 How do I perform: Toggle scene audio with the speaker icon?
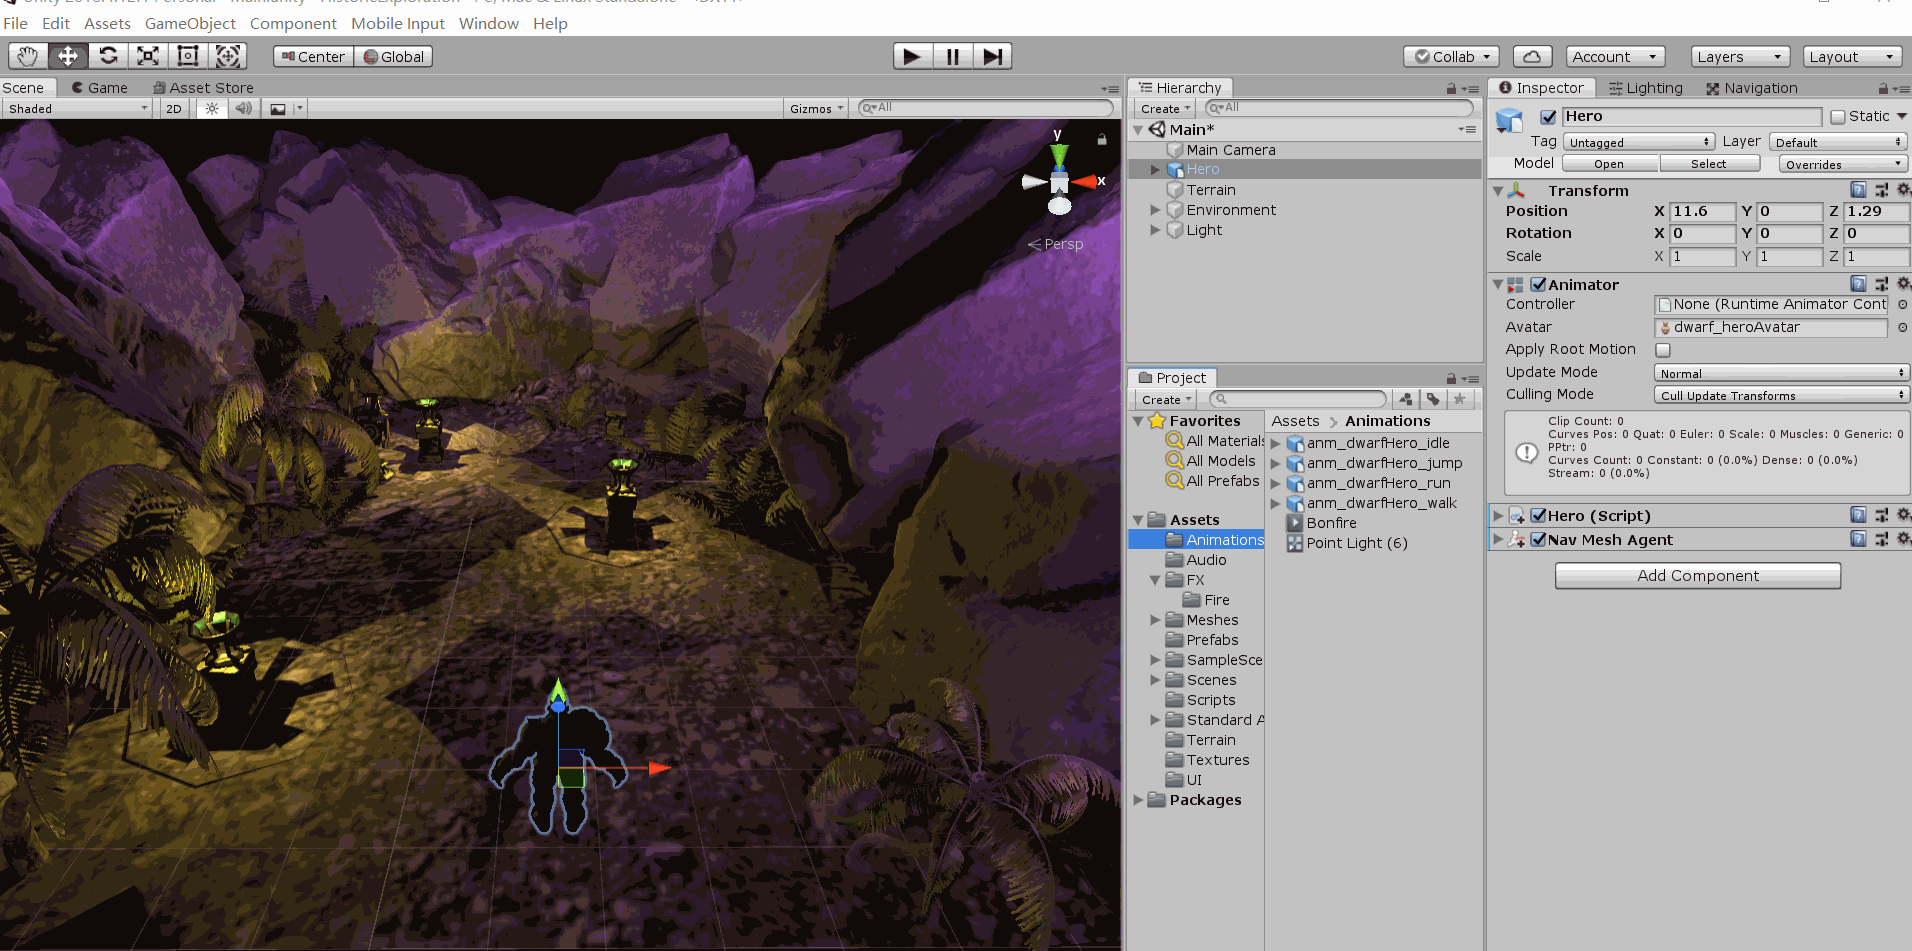coord(243,107)
